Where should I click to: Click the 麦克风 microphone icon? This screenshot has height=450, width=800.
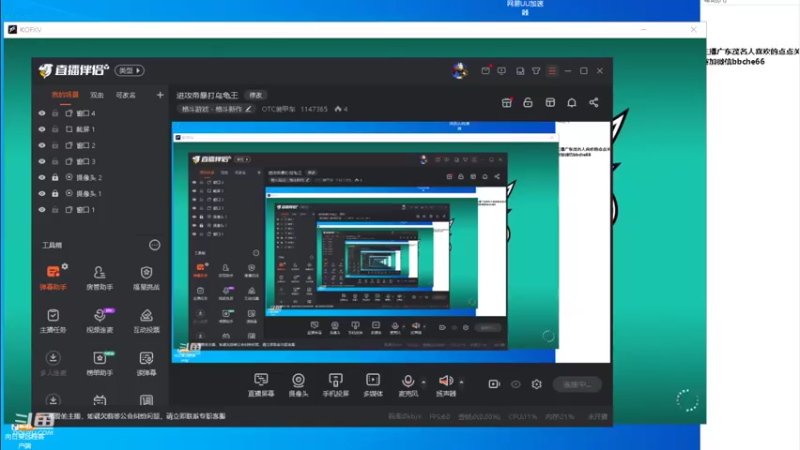point(408,381)
